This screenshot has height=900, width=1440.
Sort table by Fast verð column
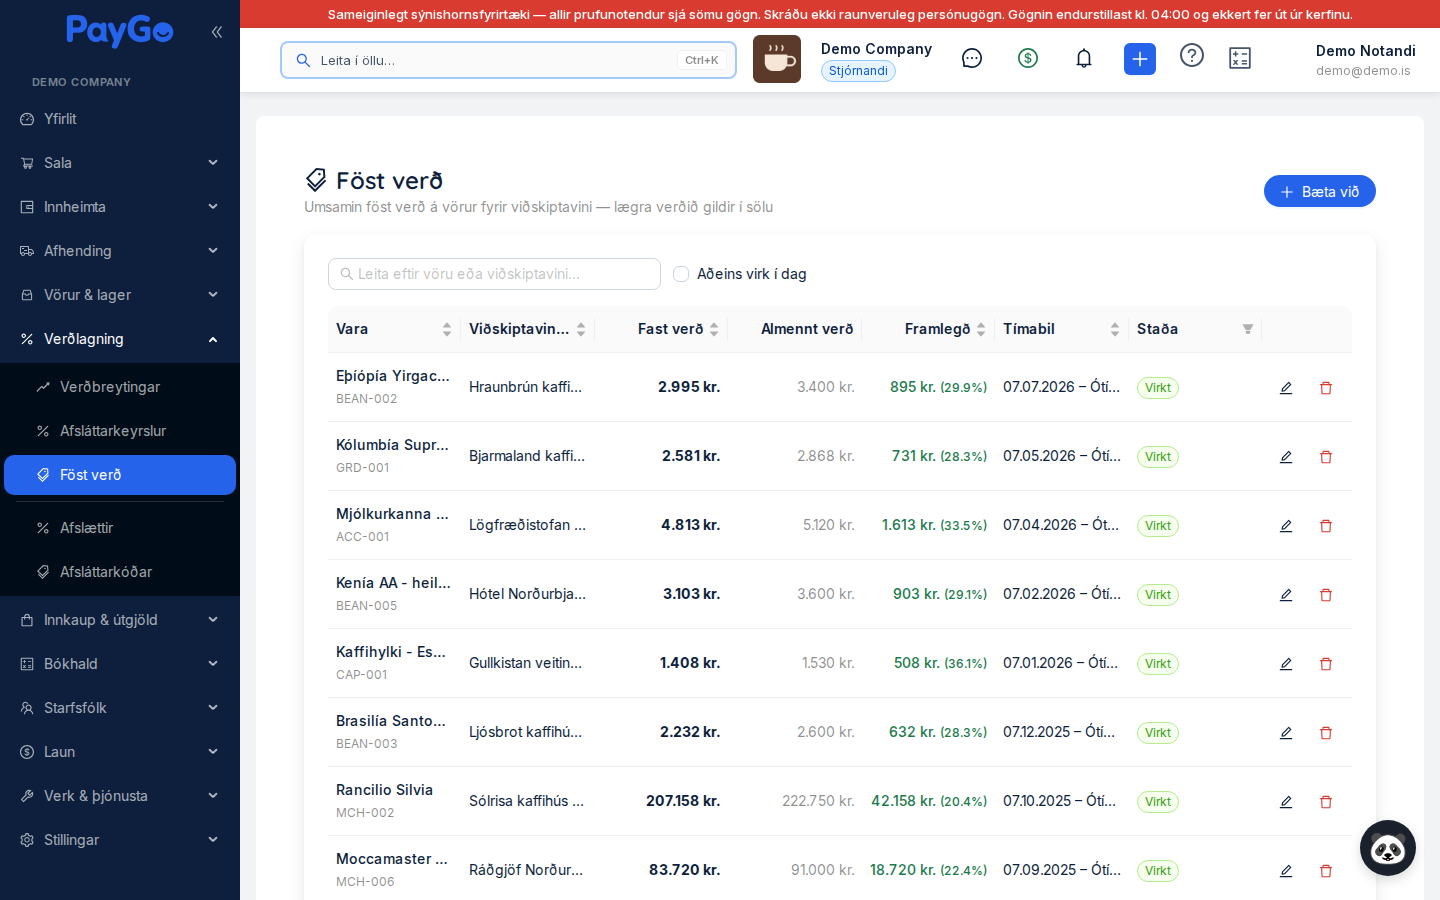pos(661,329)
